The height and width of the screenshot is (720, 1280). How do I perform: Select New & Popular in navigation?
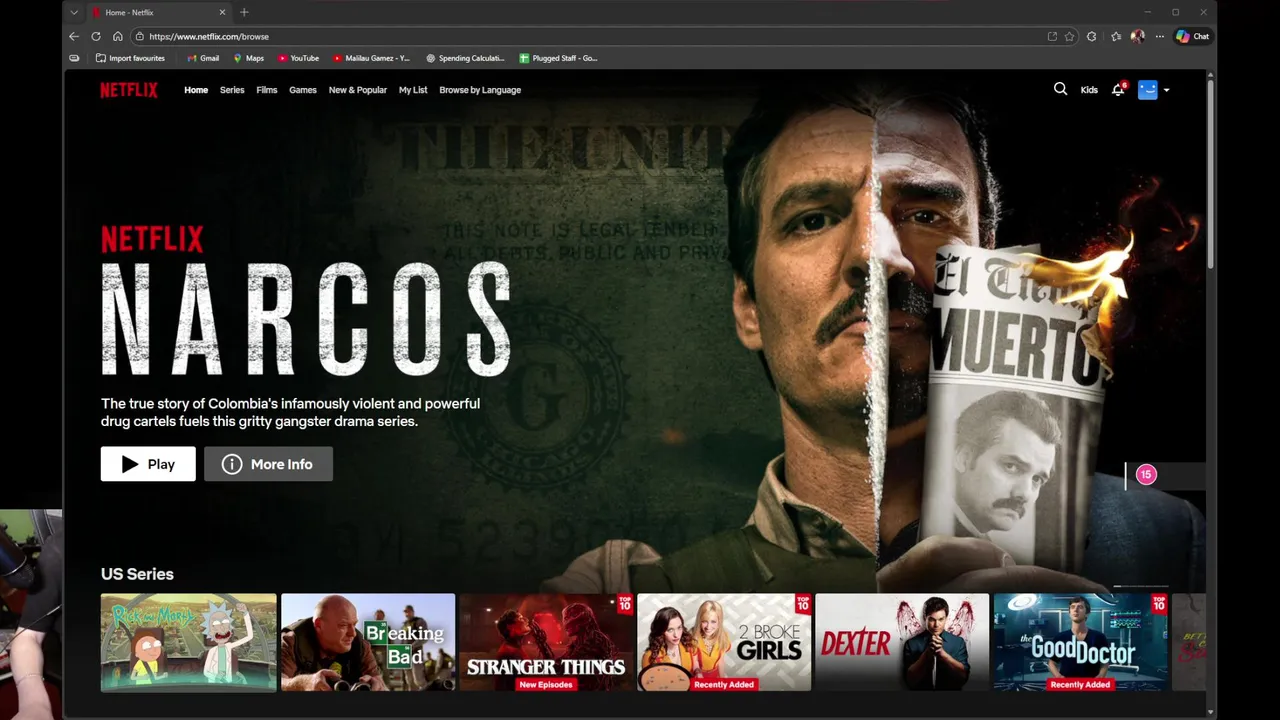tap(358, 90)
